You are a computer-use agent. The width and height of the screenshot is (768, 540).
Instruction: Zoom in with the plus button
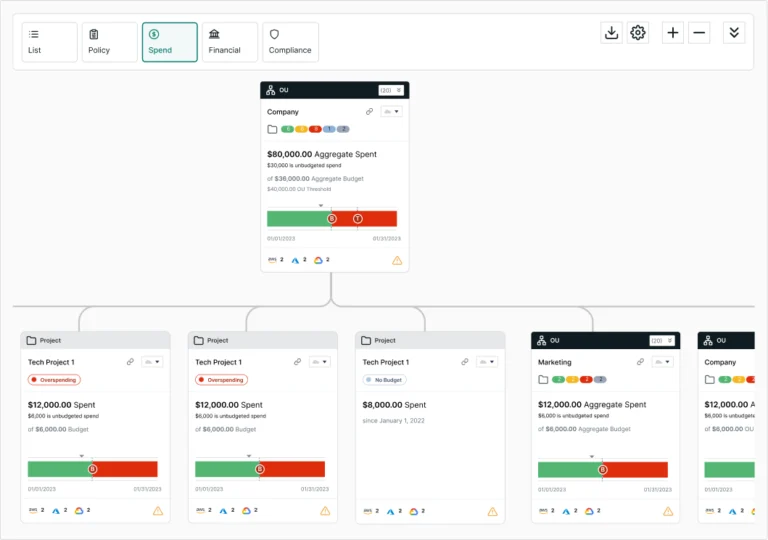[x=673, y=33]
